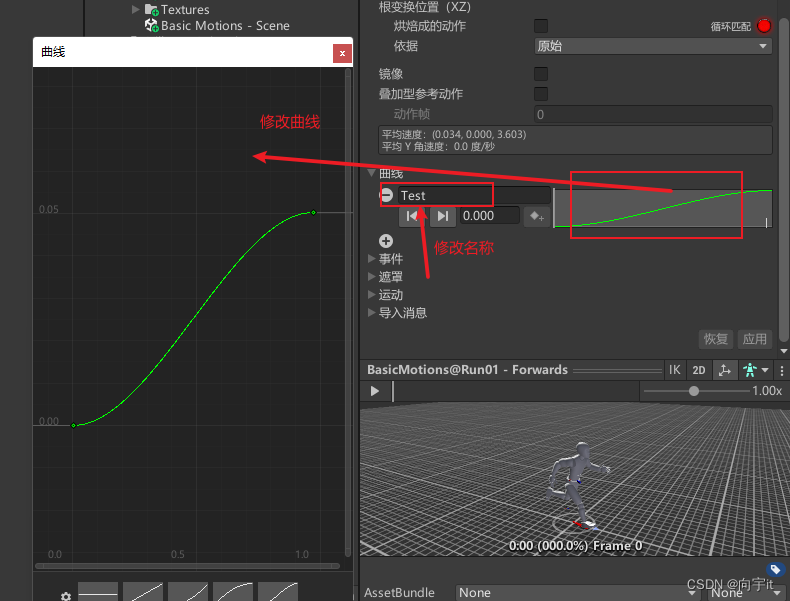Select the ease-in-out curve preset

coord(278,592)
